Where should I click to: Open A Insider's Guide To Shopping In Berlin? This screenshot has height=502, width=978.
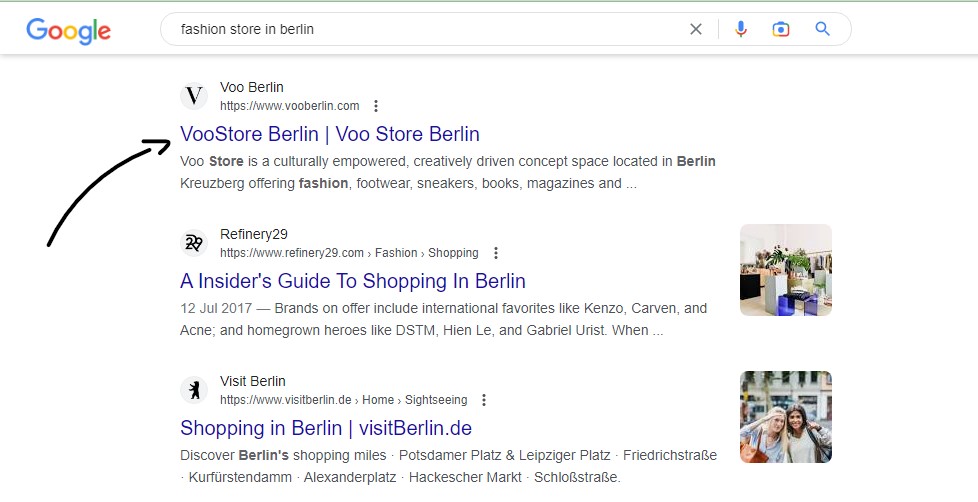[353, 281]
